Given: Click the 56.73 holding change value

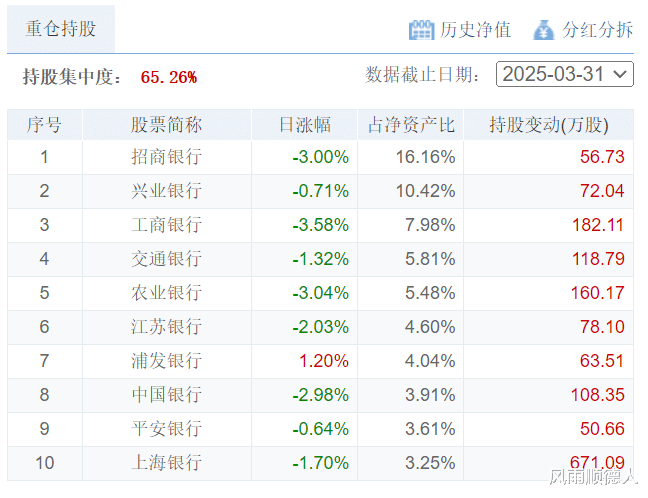Looking at the screenshot, I should (602, 157).
